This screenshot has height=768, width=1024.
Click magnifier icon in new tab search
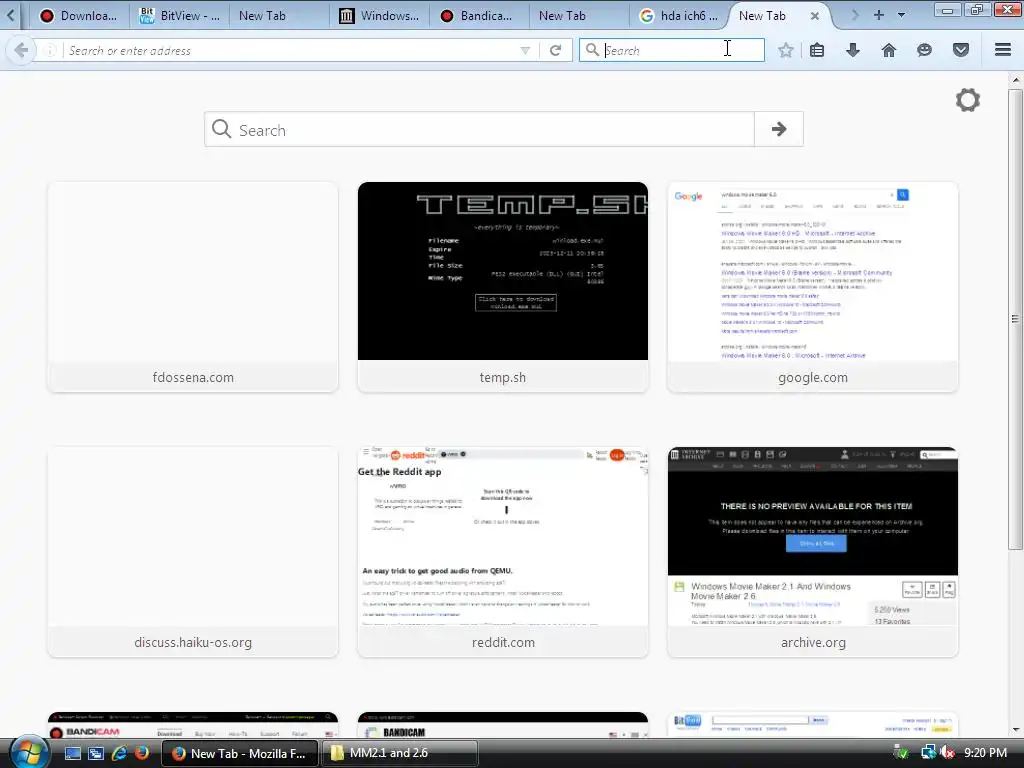[221, 129]
